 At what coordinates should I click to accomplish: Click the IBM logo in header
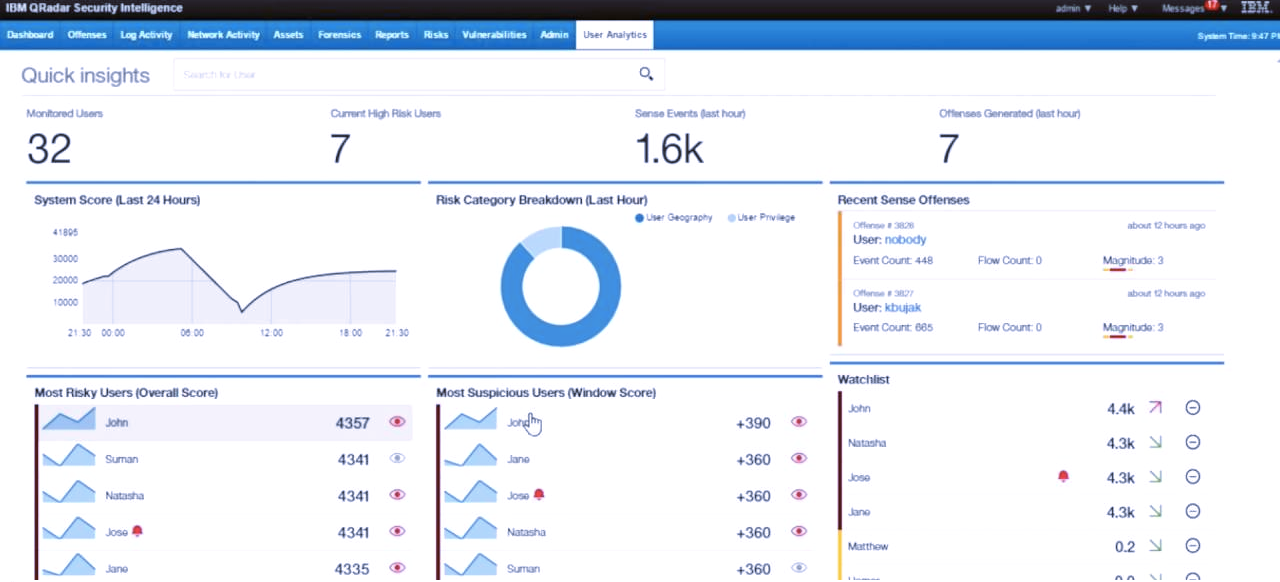(1255, 8)
